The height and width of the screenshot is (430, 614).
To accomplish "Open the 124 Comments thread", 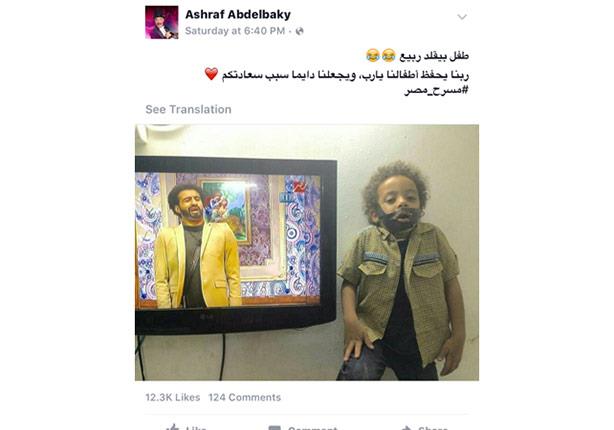I will pyautogui.click(x=245, y=397).
